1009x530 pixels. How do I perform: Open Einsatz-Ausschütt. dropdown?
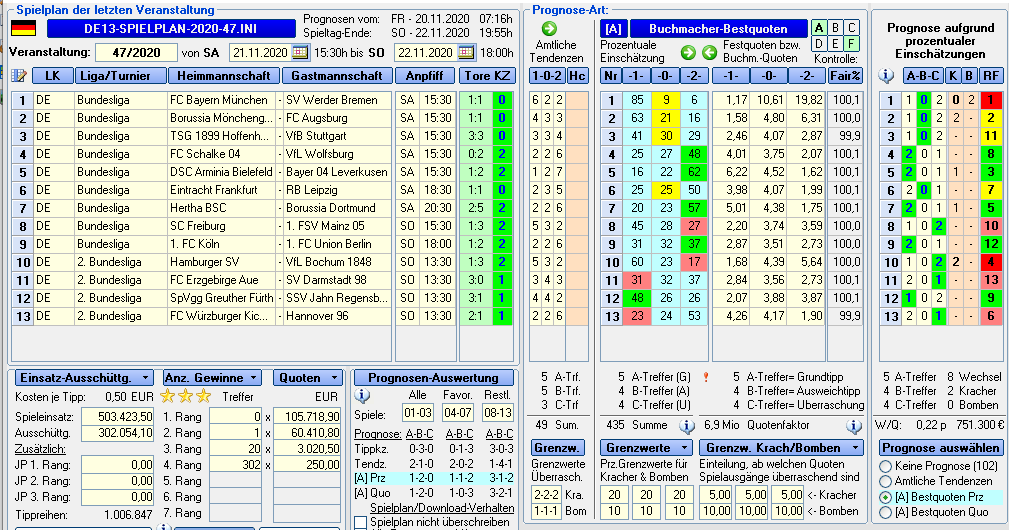pos(84,378)
